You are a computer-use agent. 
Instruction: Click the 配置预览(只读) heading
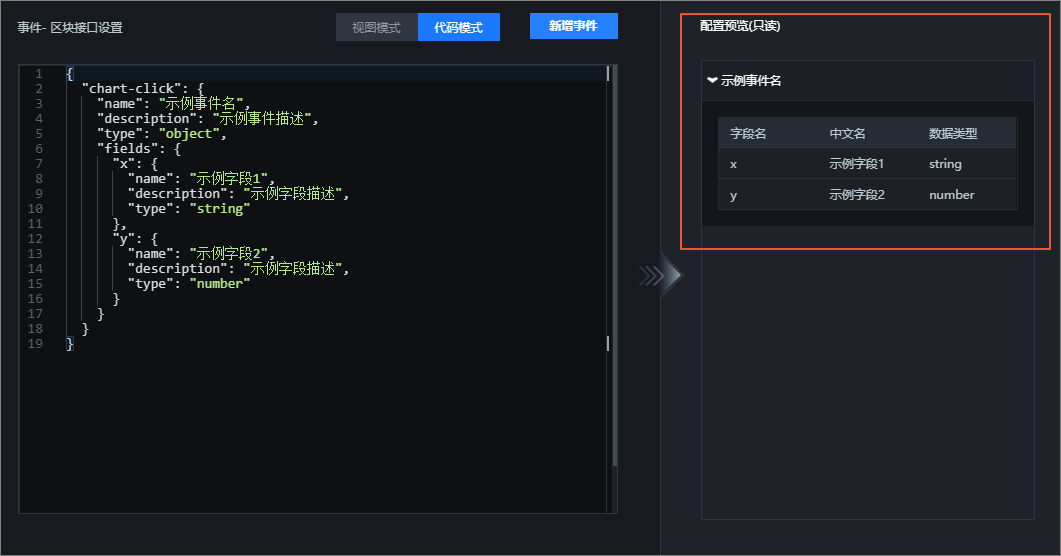coord(740,26)
